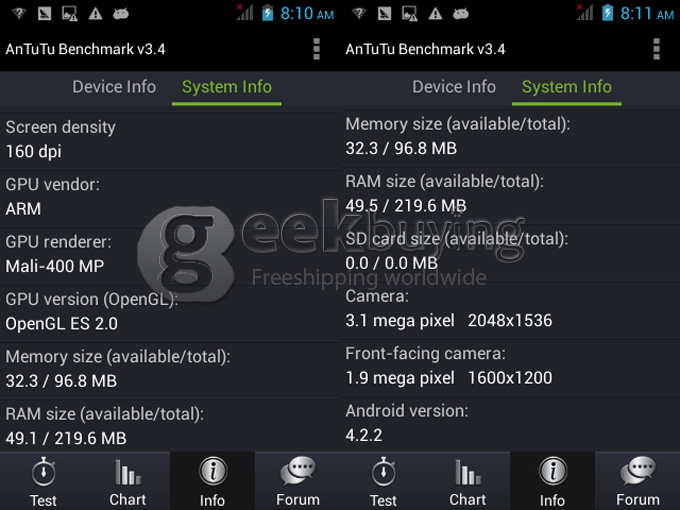The height and width of the screenshot is (510, 680).
Task: Tap AnTuTu Benchmark v3.4 title on left
Action: (85, 49)
